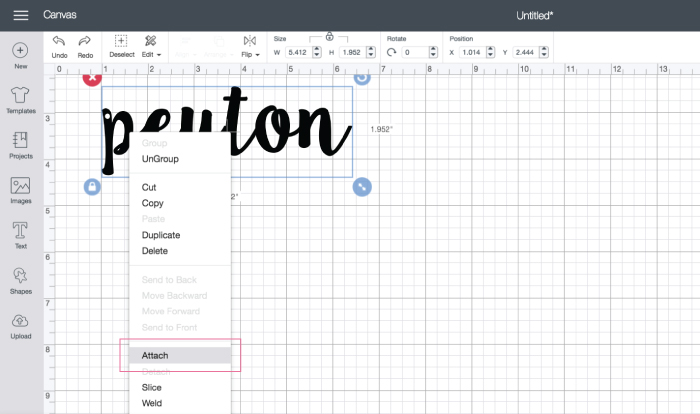
Task: Click the Deselect tool
Action: coord(121,46)
